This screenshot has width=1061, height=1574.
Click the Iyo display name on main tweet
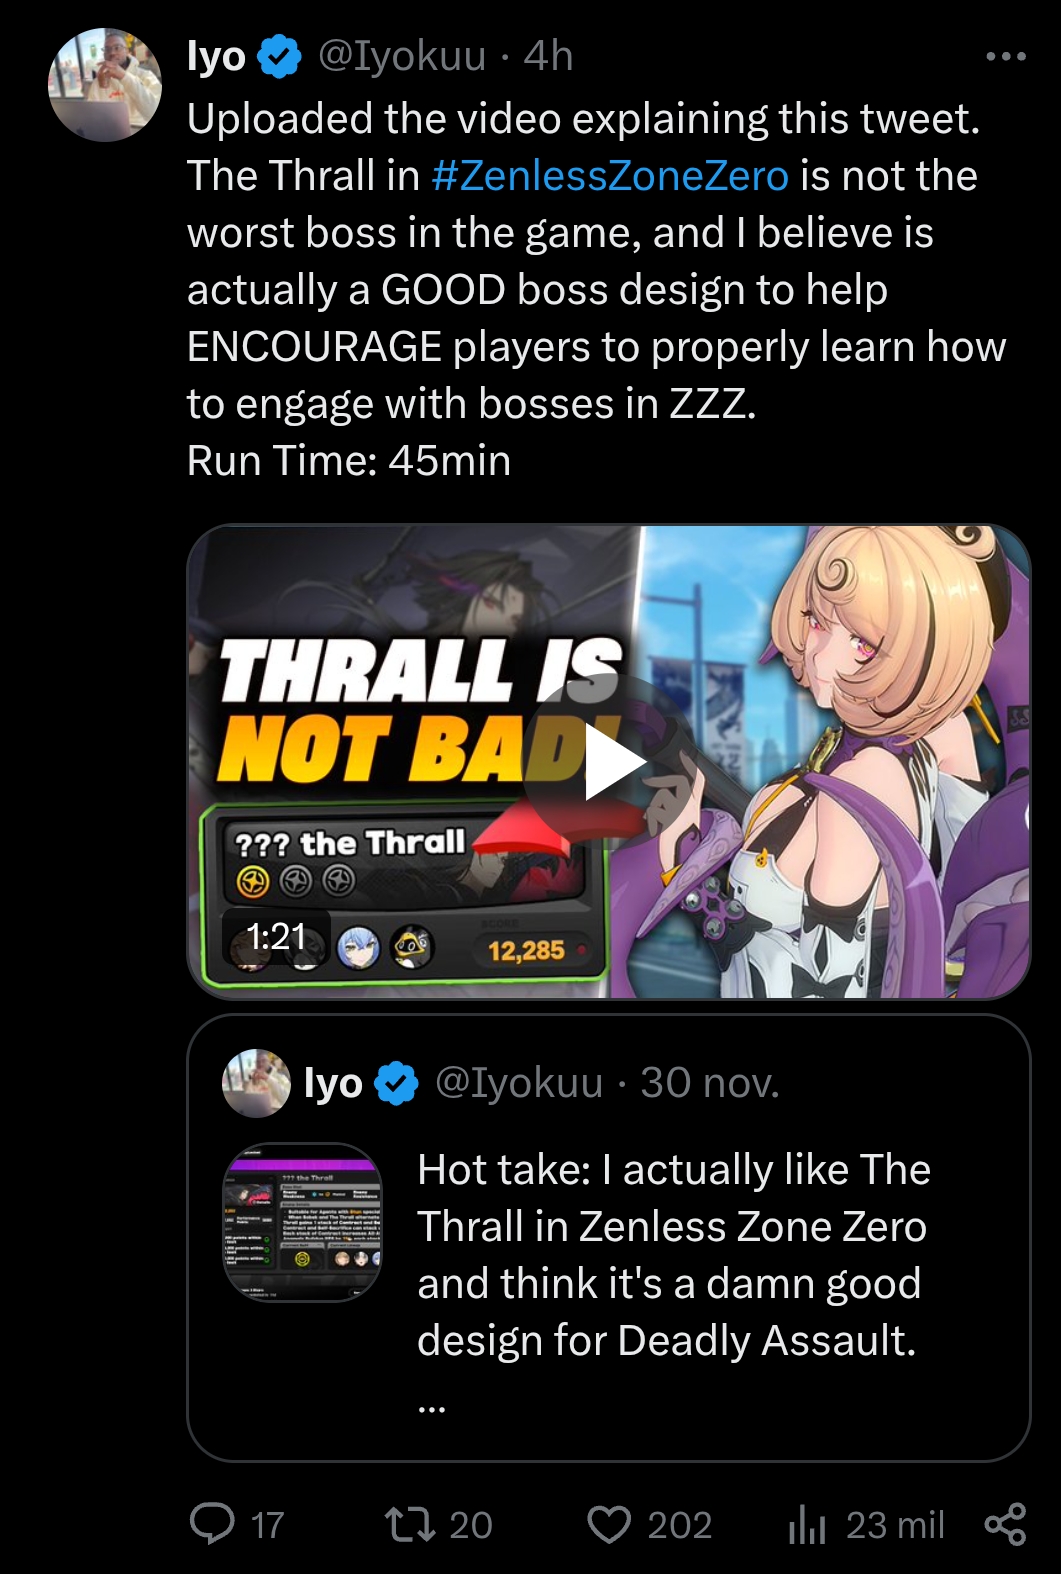216,57
